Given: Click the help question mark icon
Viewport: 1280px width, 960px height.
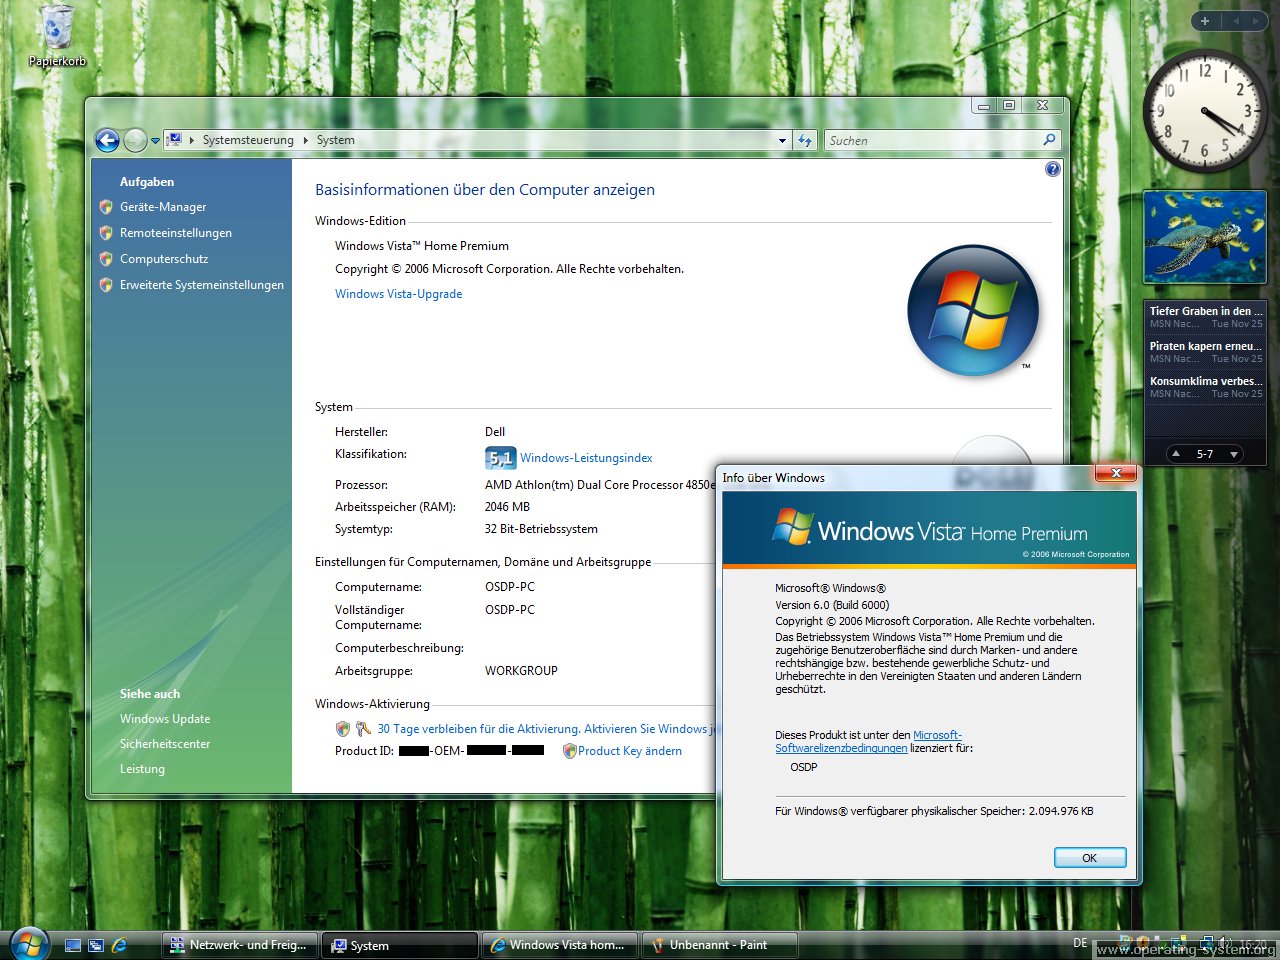Looking at the screenshot, I should pos(1052,169).
